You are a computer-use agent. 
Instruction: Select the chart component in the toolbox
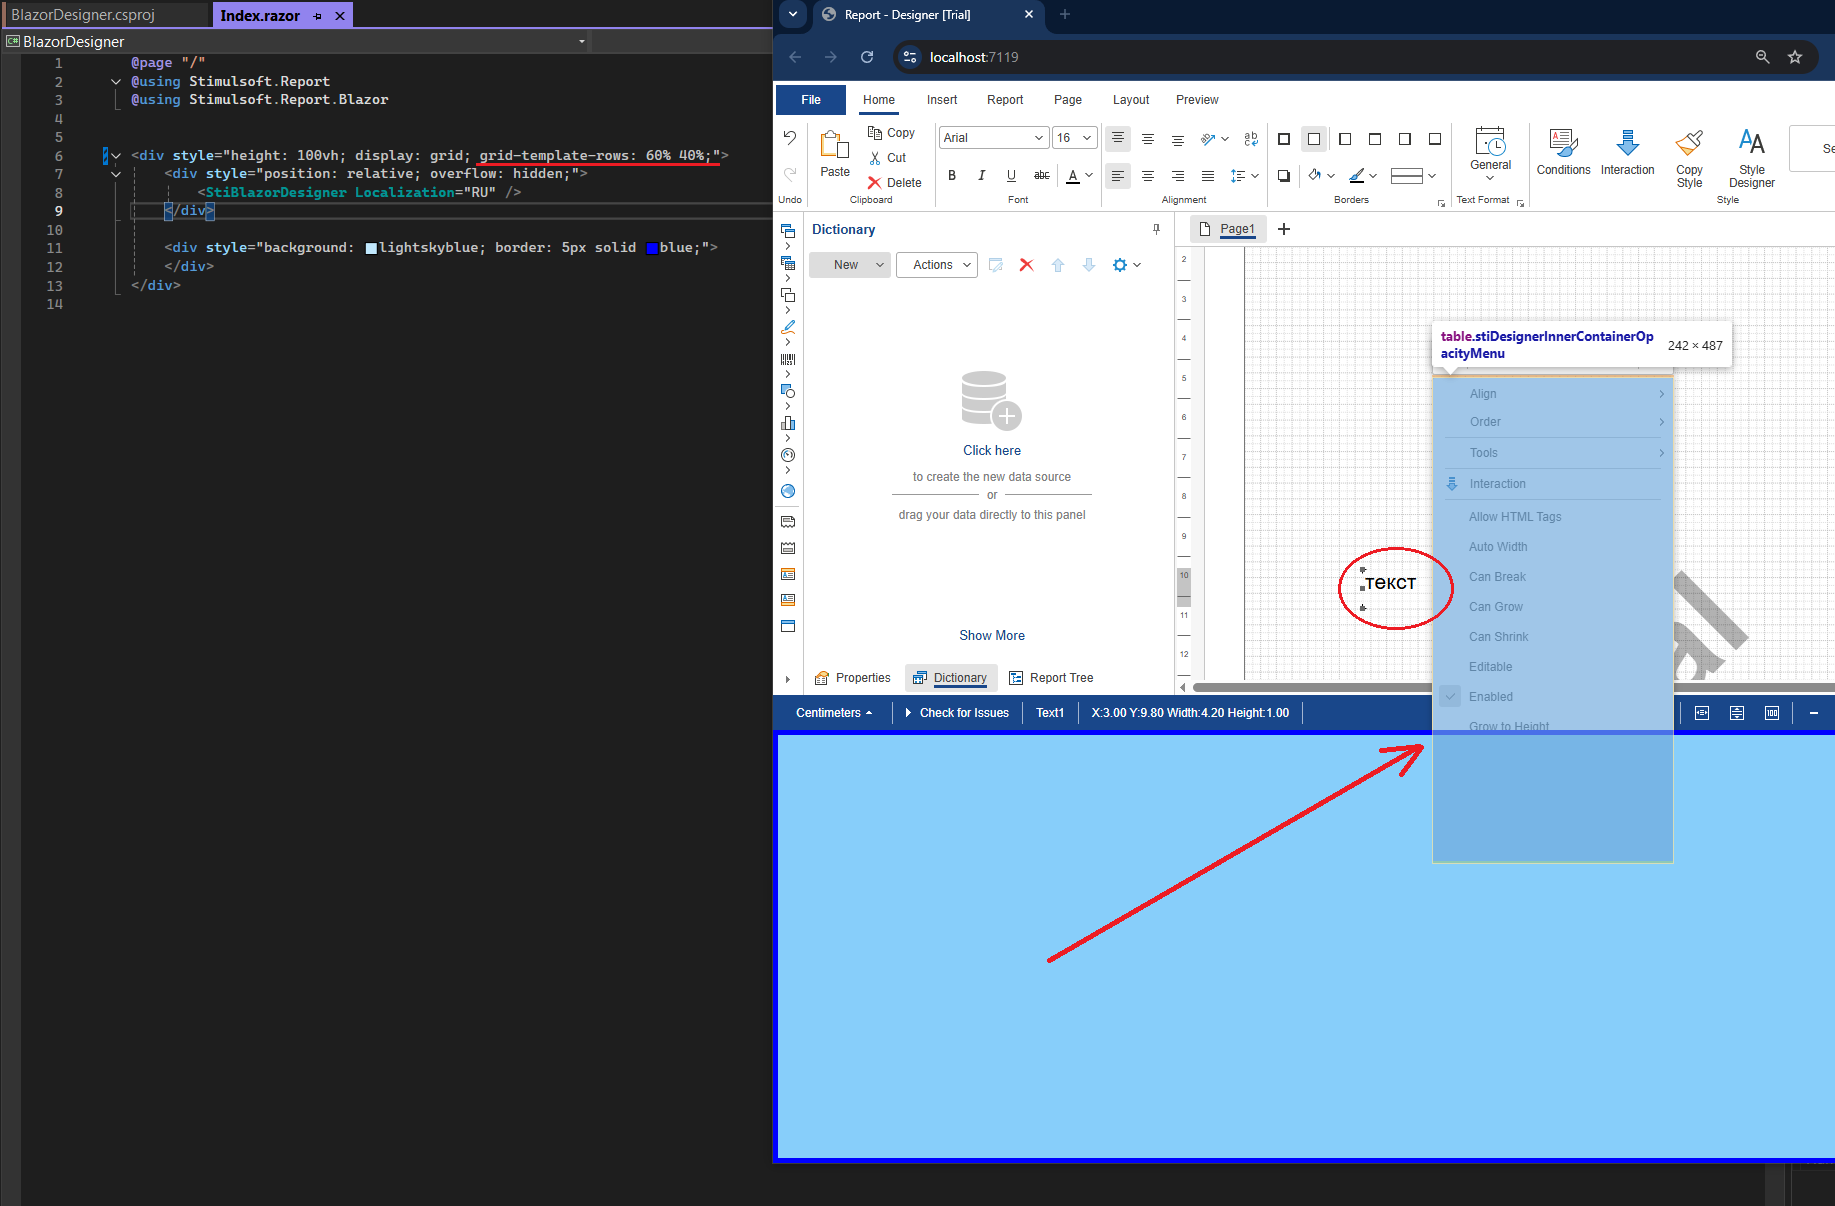788,423
